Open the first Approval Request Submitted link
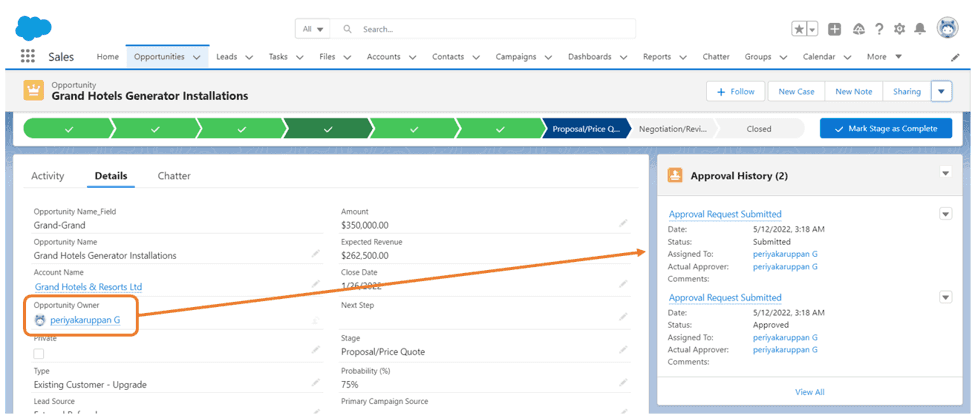 pos(724,214)
